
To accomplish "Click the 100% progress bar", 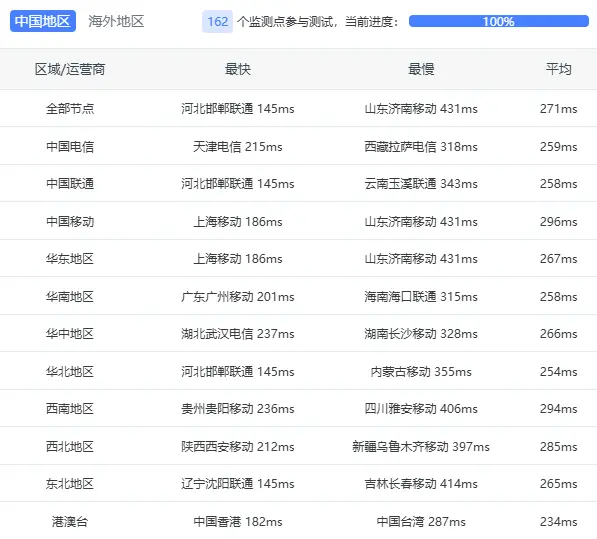I will tap(498, 21).
